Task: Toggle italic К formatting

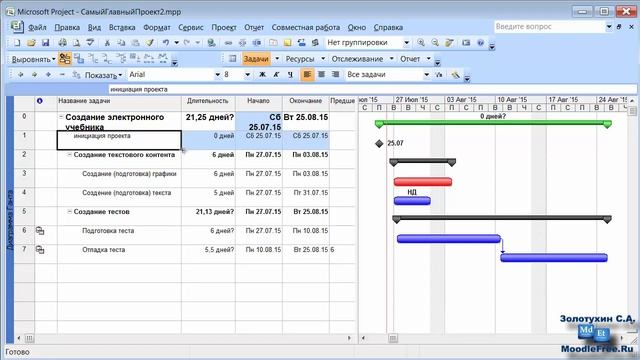Action: pyautogui.click(x=276, y=75)
